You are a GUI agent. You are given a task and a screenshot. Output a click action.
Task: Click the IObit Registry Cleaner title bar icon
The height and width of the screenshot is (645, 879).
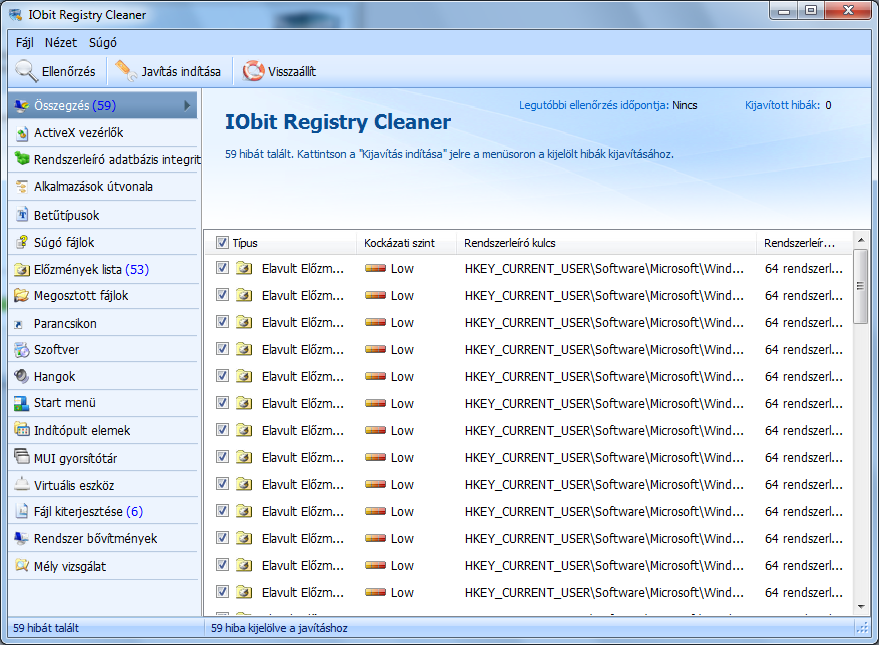click(x=16, y=15)
